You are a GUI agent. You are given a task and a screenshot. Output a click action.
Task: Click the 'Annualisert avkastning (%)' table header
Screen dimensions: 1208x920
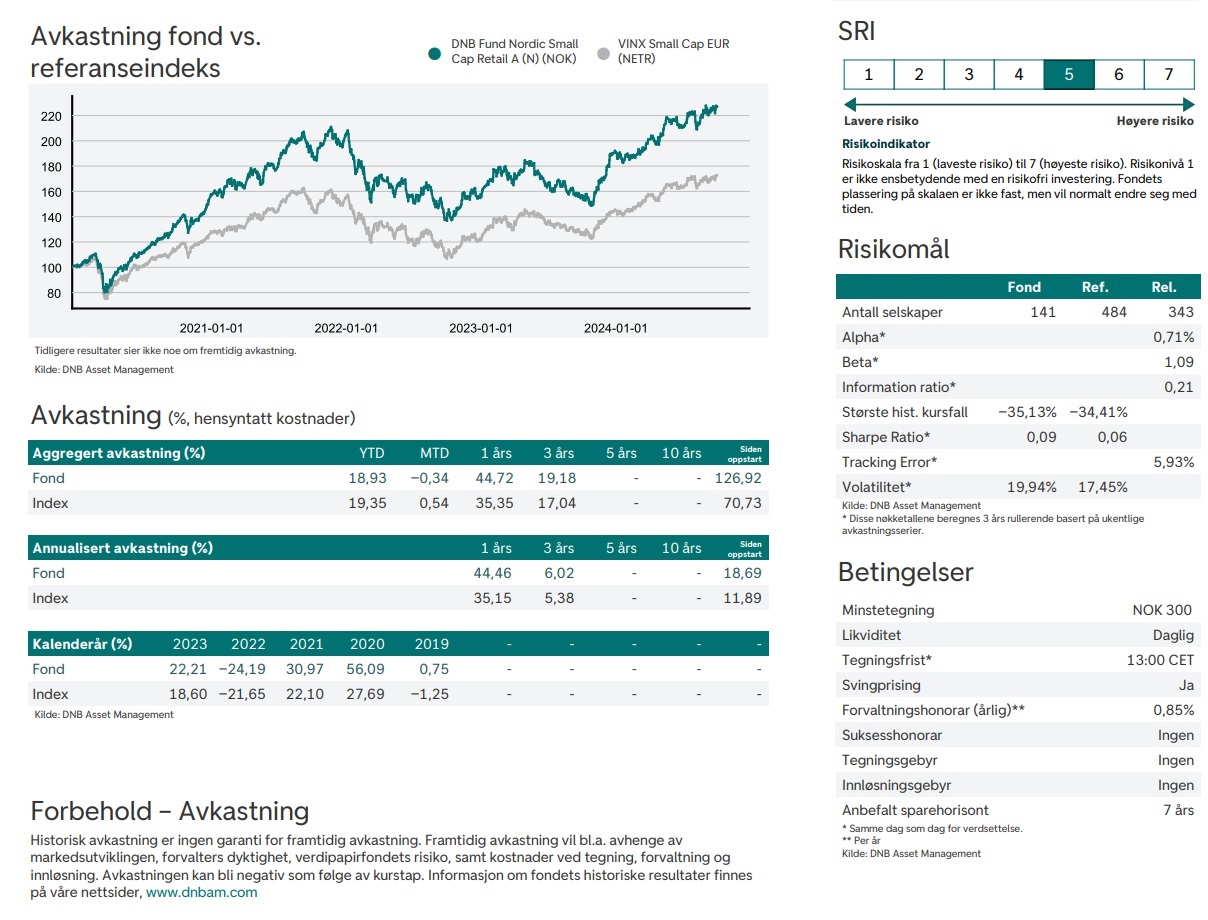click(123, 548)
